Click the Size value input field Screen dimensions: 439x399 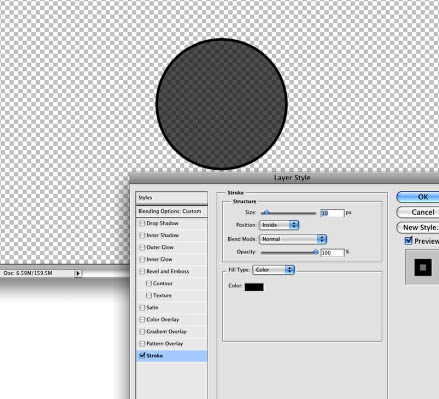(332, 213)
